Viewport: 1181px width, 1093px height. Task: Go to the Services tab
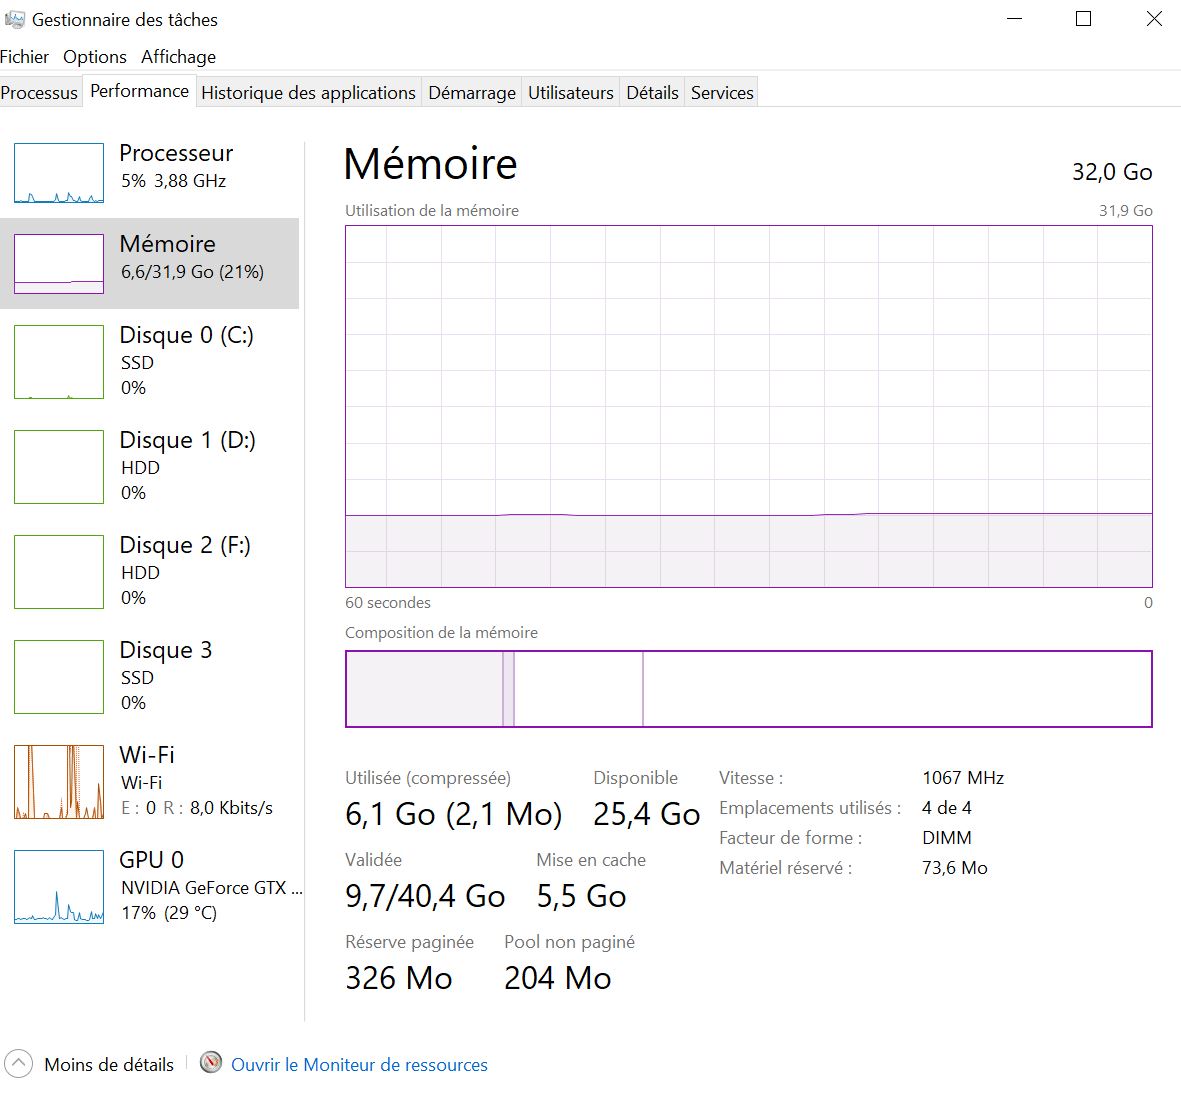click(x=722, y=93)
